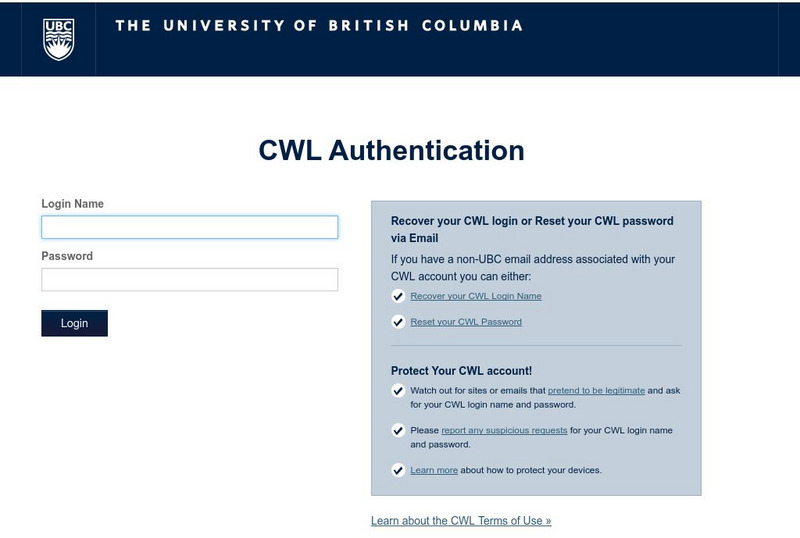Image resolution: width=800 pixels, height=538 pixels.
Task: Click the checkmark beside 'Please report any suspicious requests'
Action: tap(398, 431)
